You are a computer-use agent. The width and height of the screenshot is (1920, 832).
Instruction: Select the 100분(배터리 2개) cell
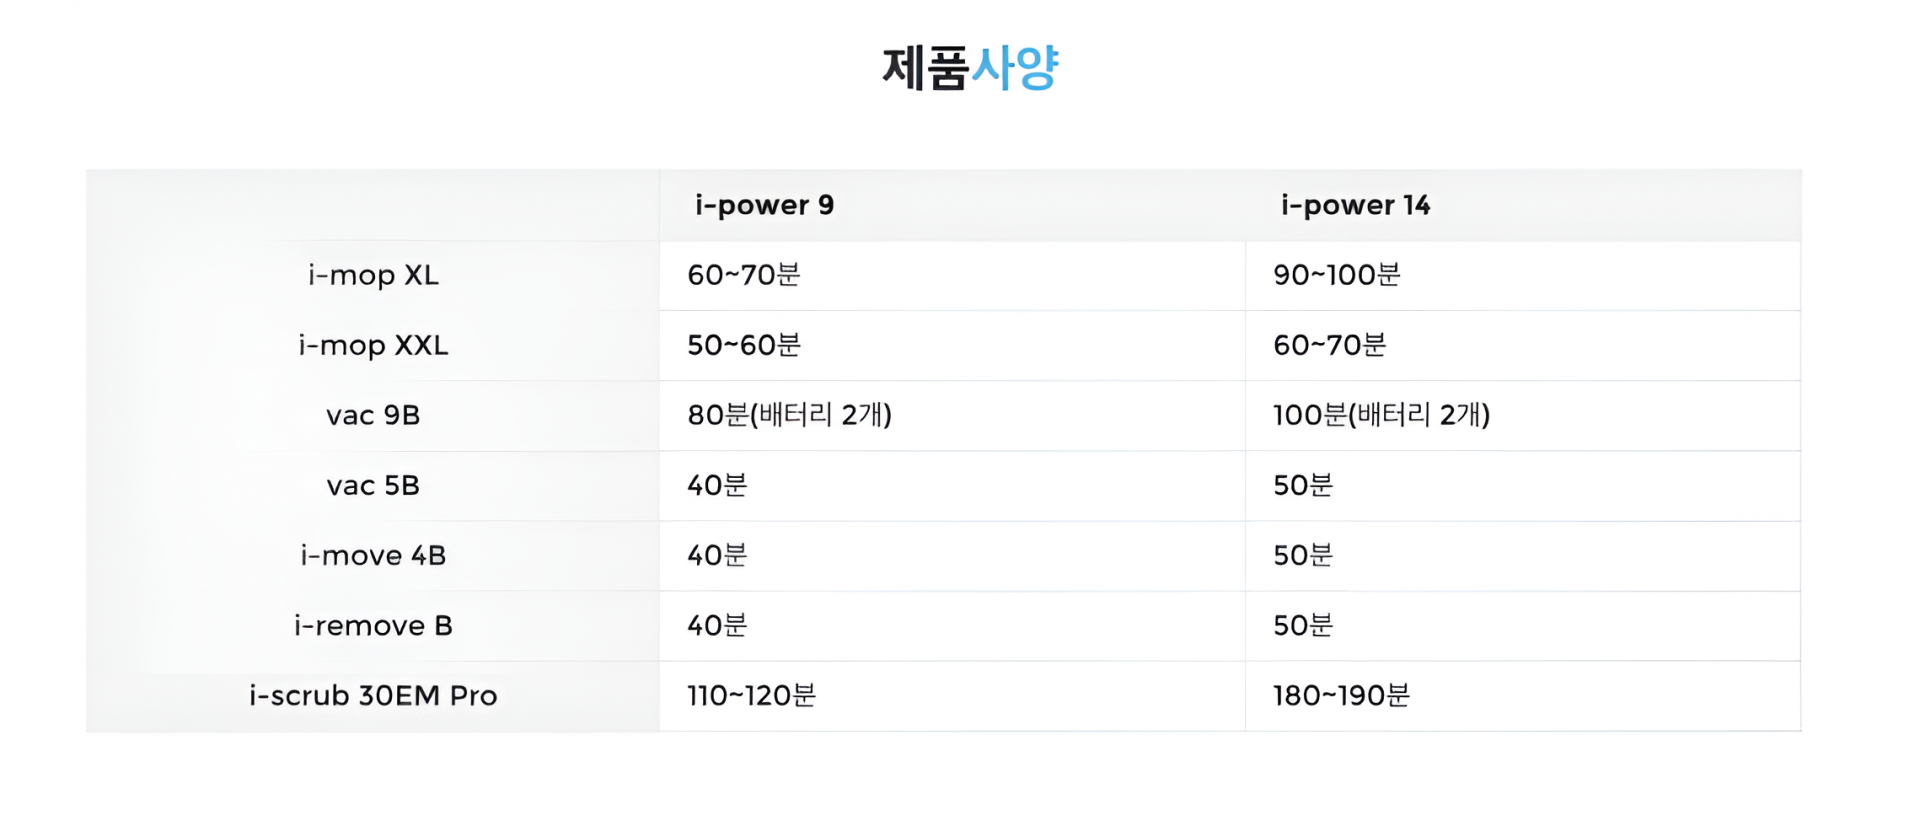tap(1381, 415)
